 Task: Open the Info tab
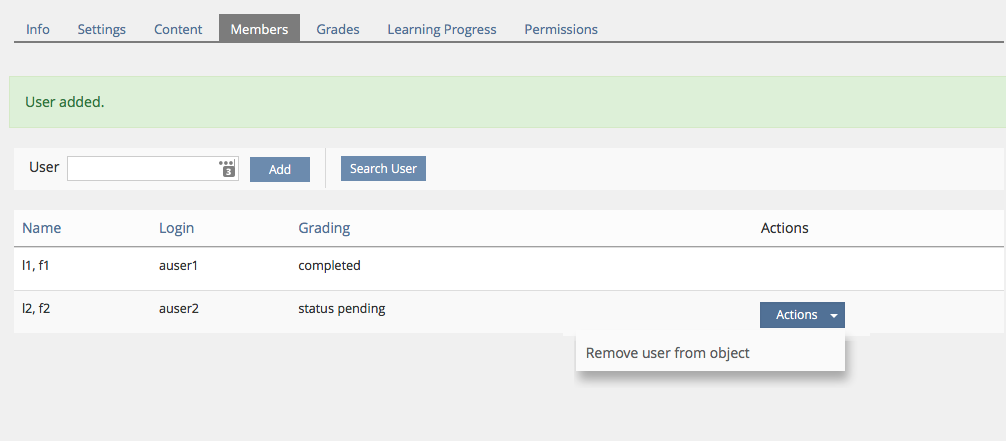coord(38,29)
